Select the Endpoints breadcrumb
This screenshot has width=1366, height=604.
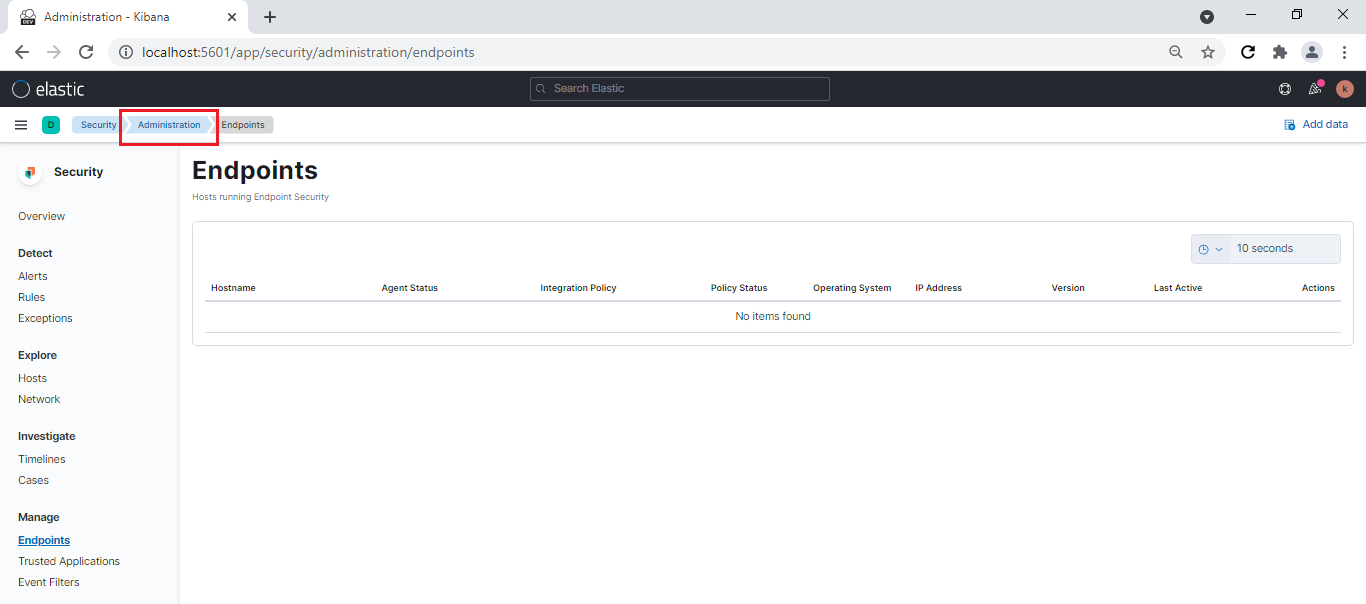244,124
